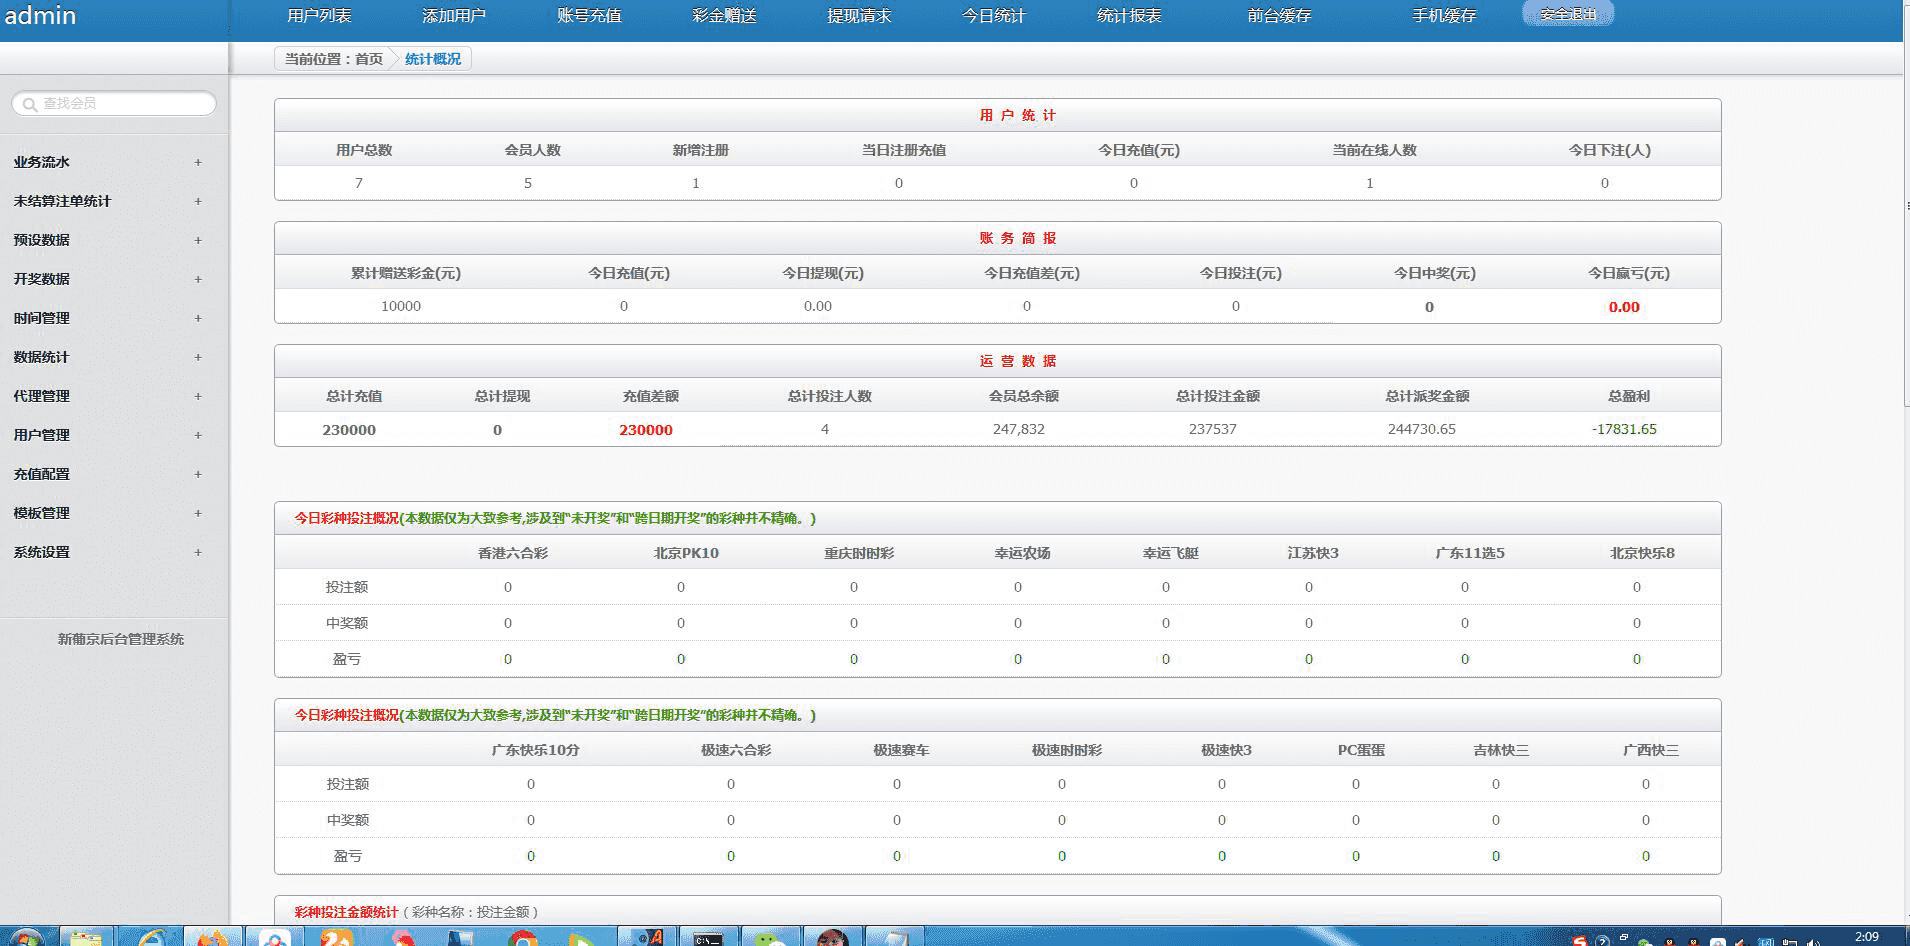
Task: Open Google Chrome from the taskbar
Action: (x=522, y=938)
